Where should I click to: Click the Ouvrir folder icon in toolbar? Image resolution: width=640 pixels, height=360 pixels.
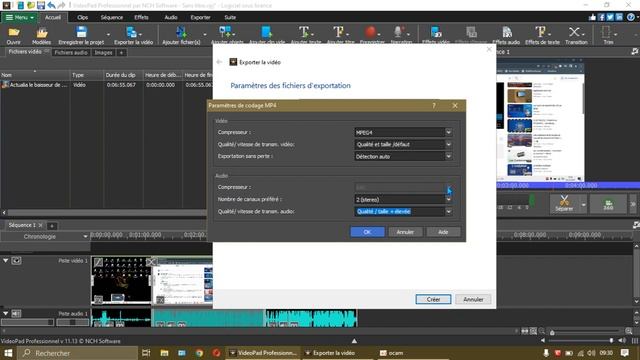point(13,33)
